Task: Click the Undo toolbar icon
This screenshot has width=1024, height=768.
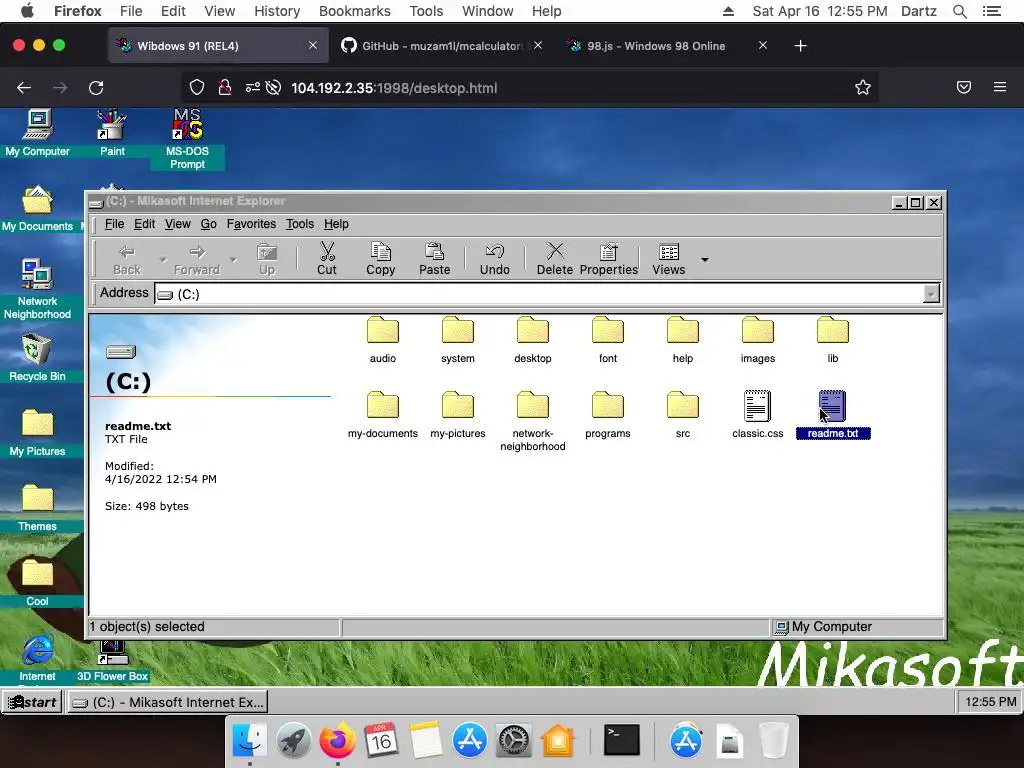Action: click(x=494, y=259)
